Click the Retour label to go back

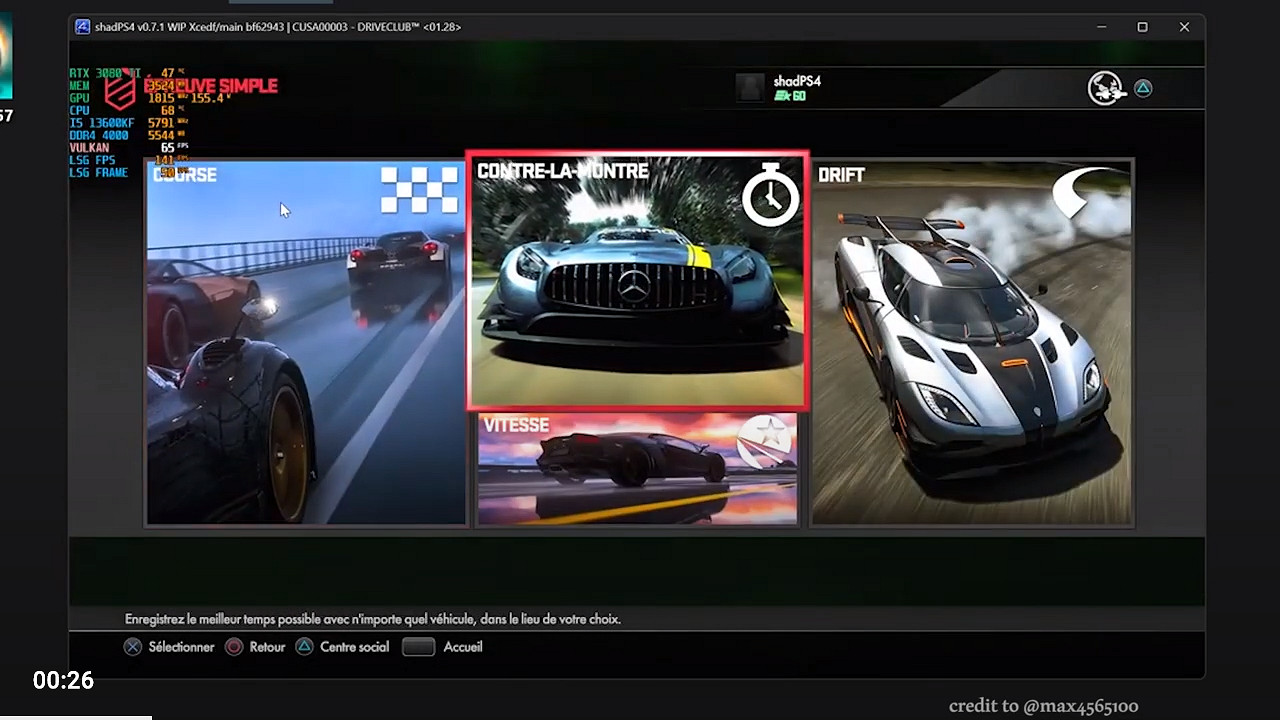(267, 647)
